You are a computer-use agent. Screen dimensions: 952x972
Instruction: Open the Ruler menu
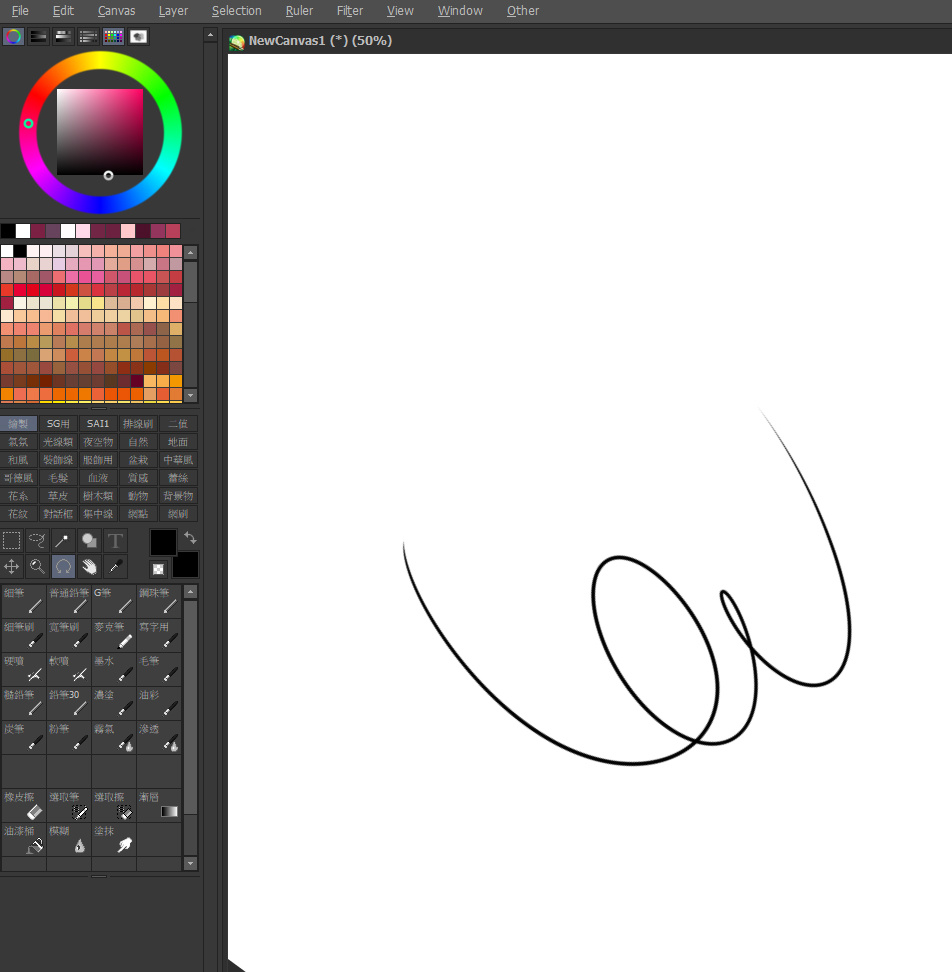[x=299, y=11]
